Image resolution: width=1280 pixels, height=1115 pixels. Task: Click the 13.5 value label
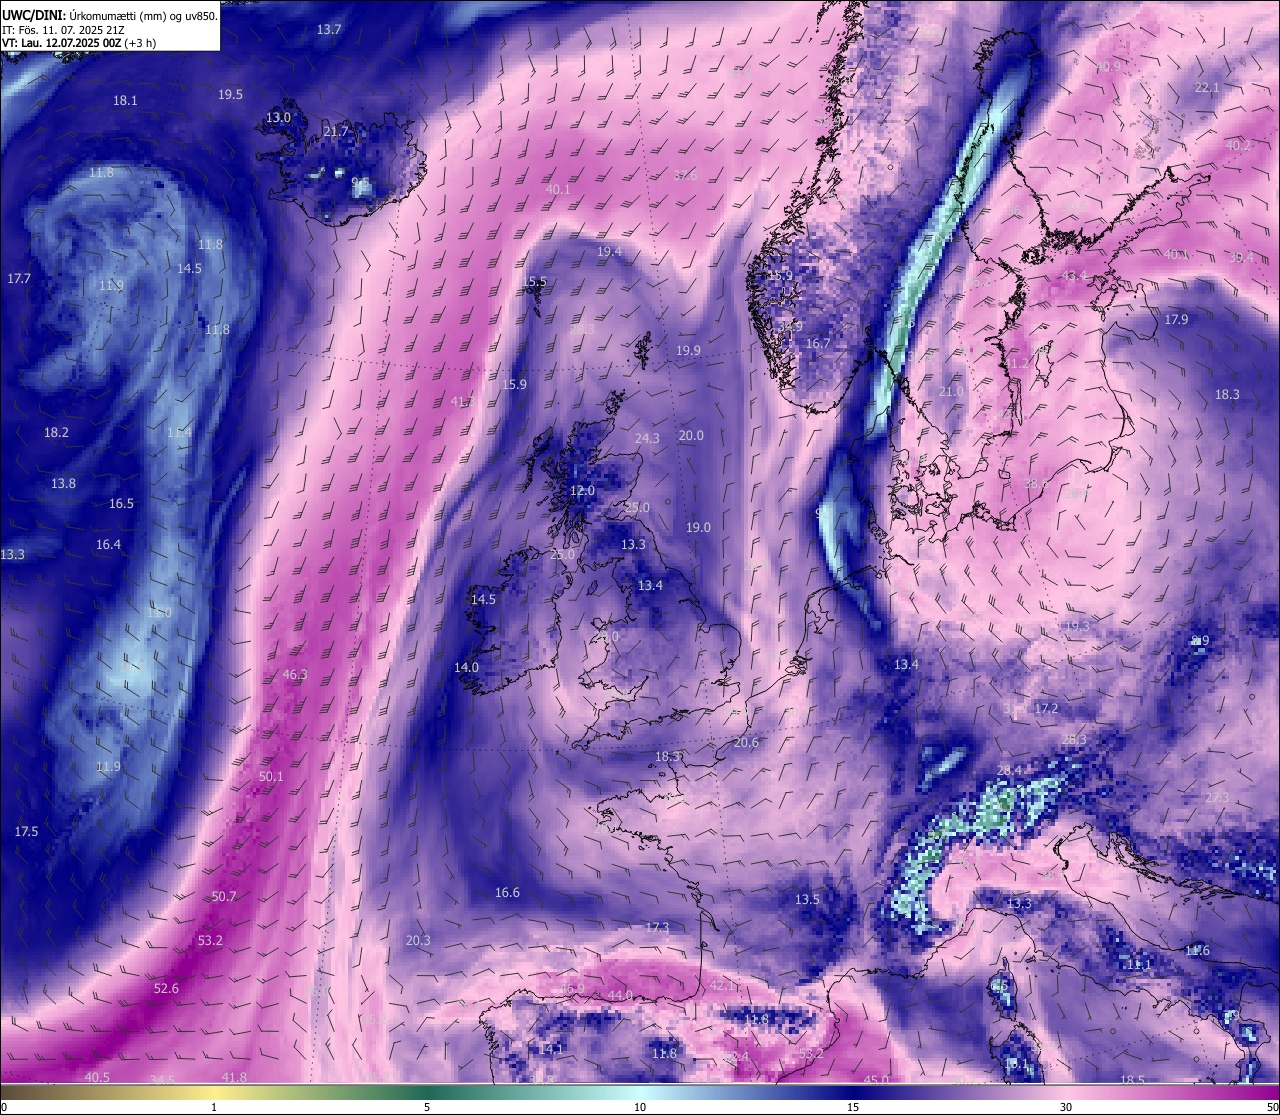pos(807,900)
